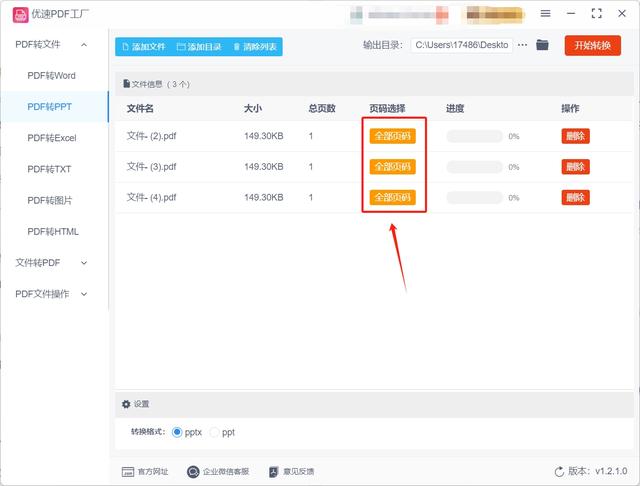
Task: Open PDF转HTML in sidebar
Action: [53, 231]
